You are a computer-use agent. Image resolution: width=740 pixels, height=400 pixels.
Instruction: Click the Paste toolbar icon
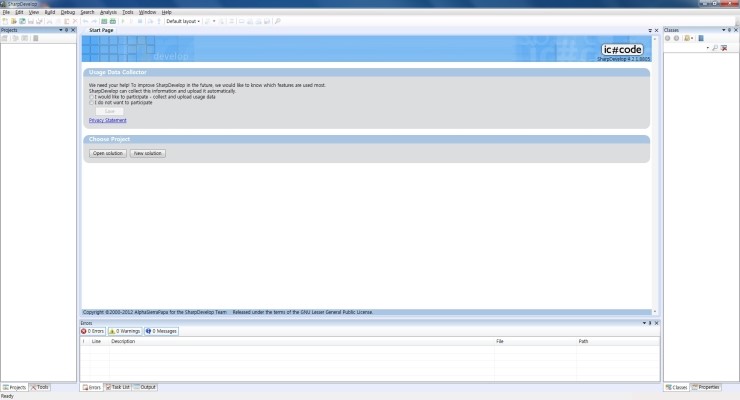coord(67,21)
